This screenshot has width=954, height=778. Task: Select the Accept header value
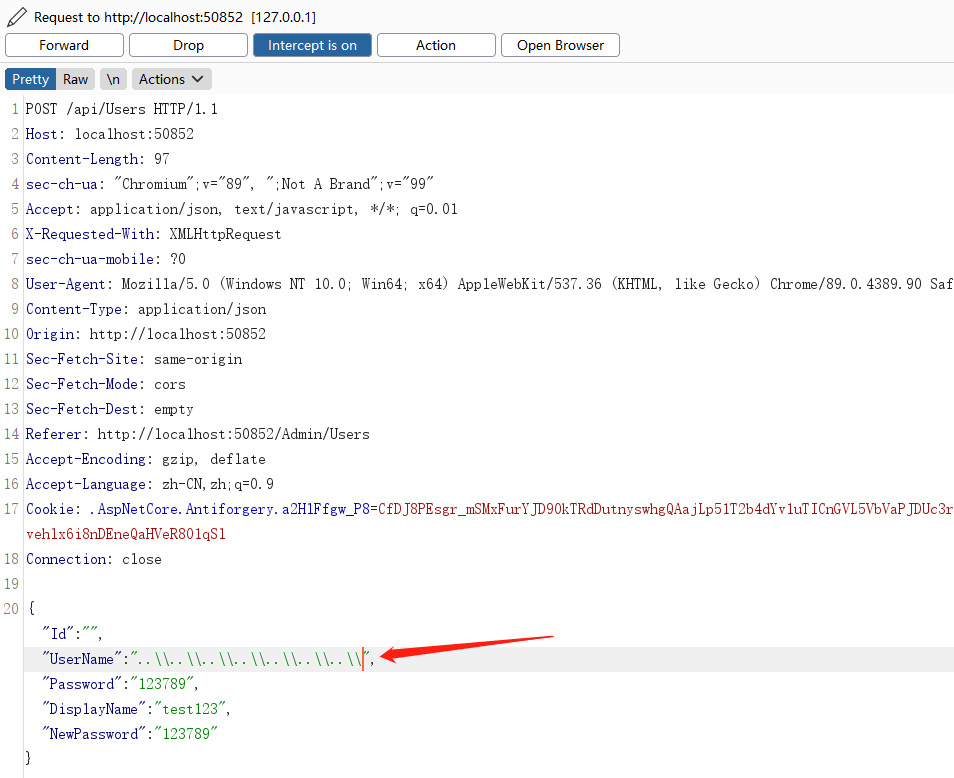(274, 209)
